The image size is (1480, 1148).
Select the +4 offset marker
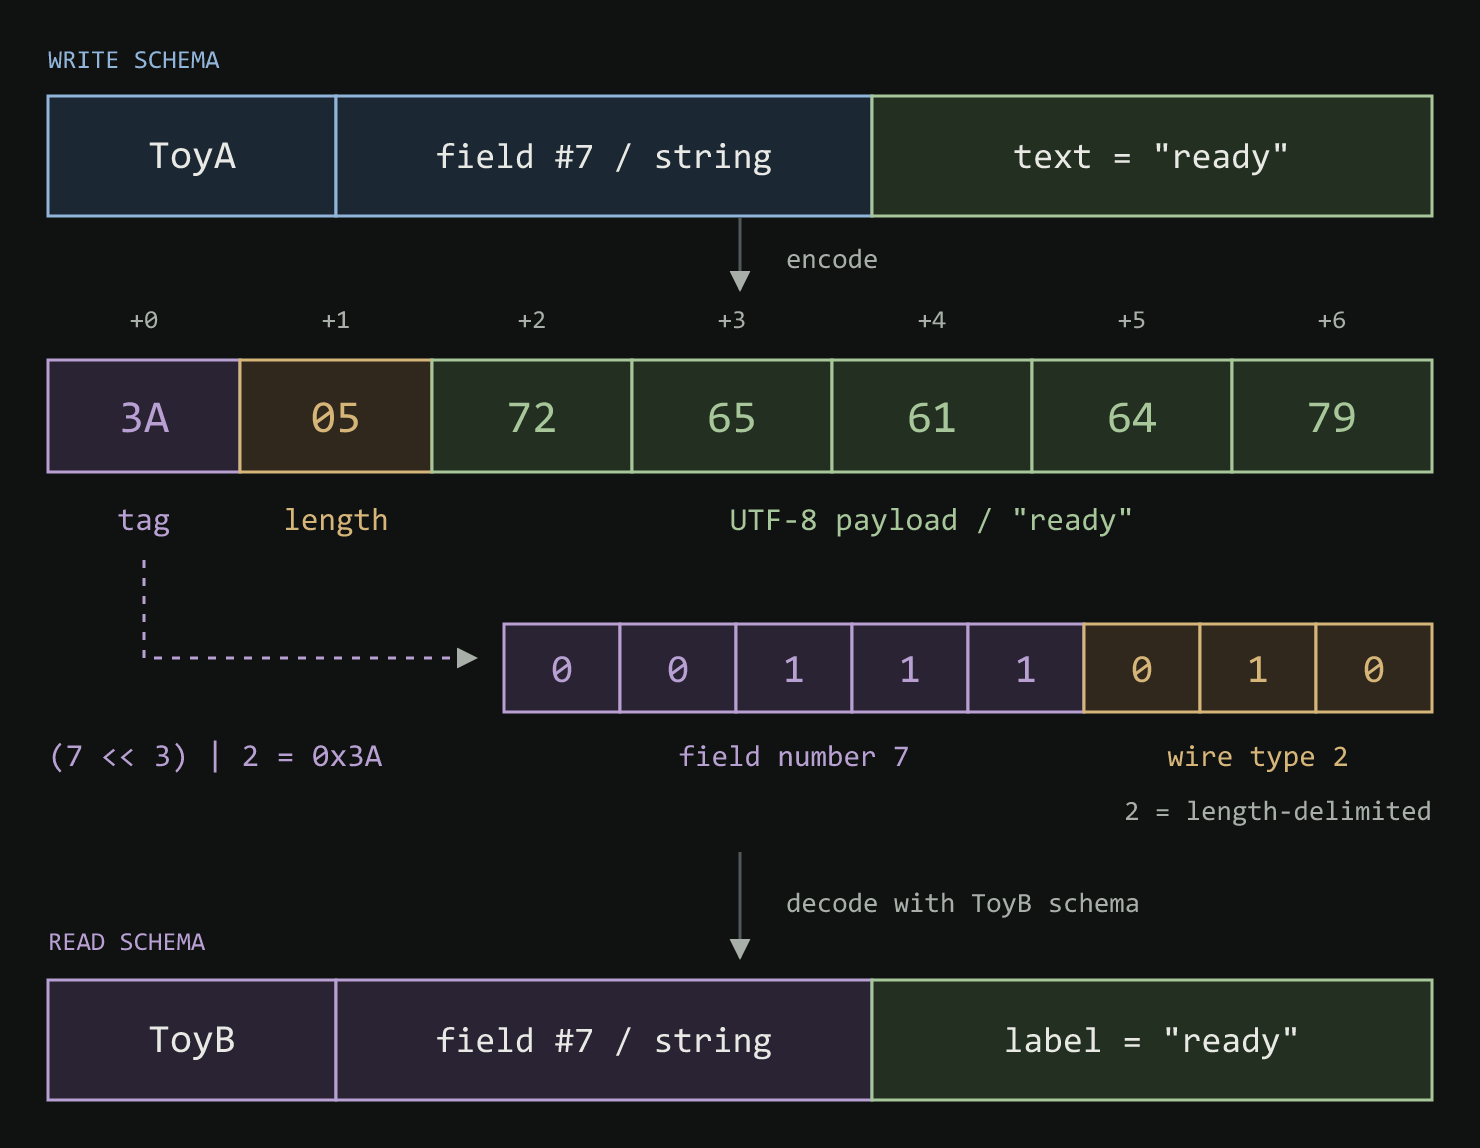coord(932,320)
